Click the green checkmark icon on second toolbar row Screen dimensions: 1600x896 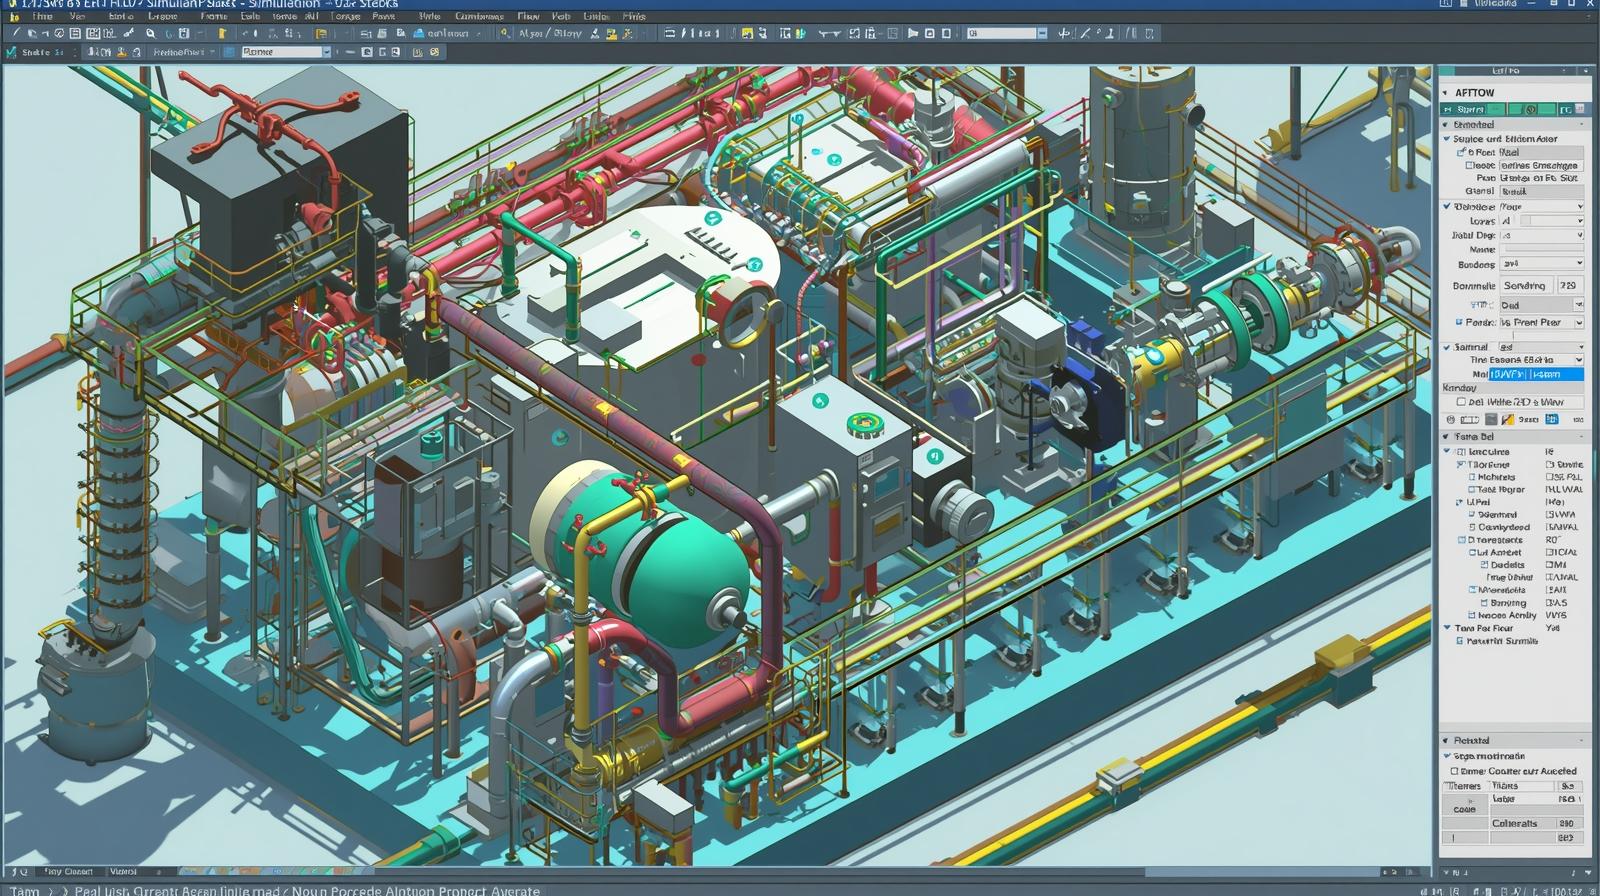pos(11,52)
